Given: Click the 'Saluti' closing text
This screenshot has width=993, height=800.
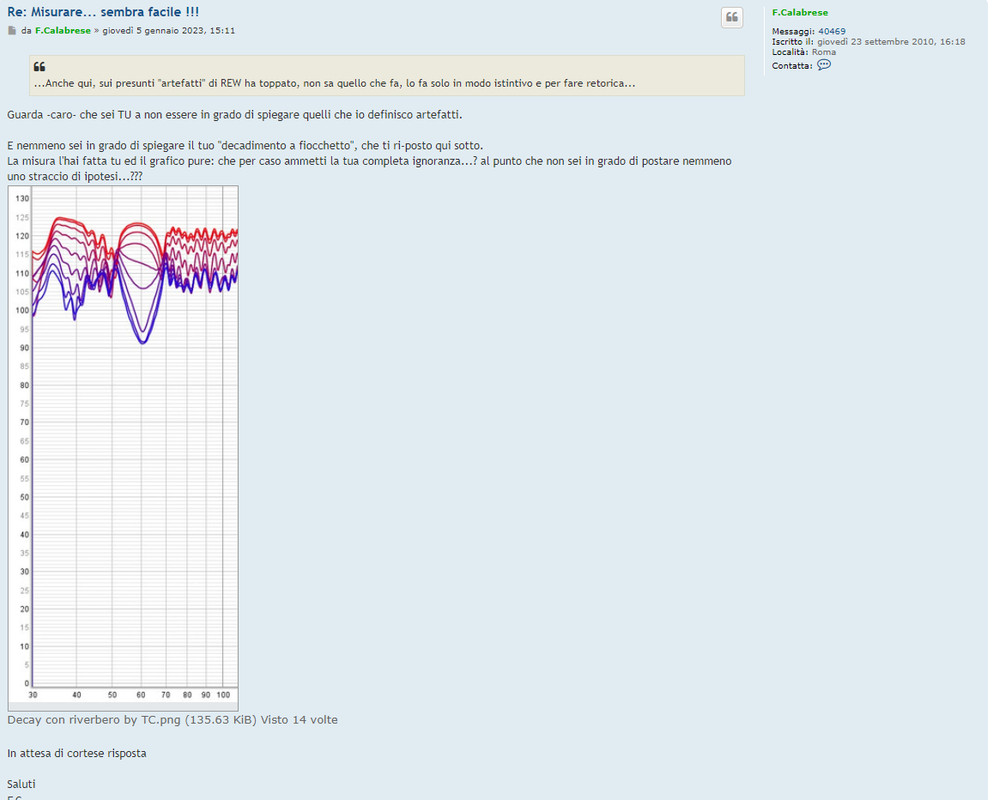Looking at the screenshot, I should [22, 784].
